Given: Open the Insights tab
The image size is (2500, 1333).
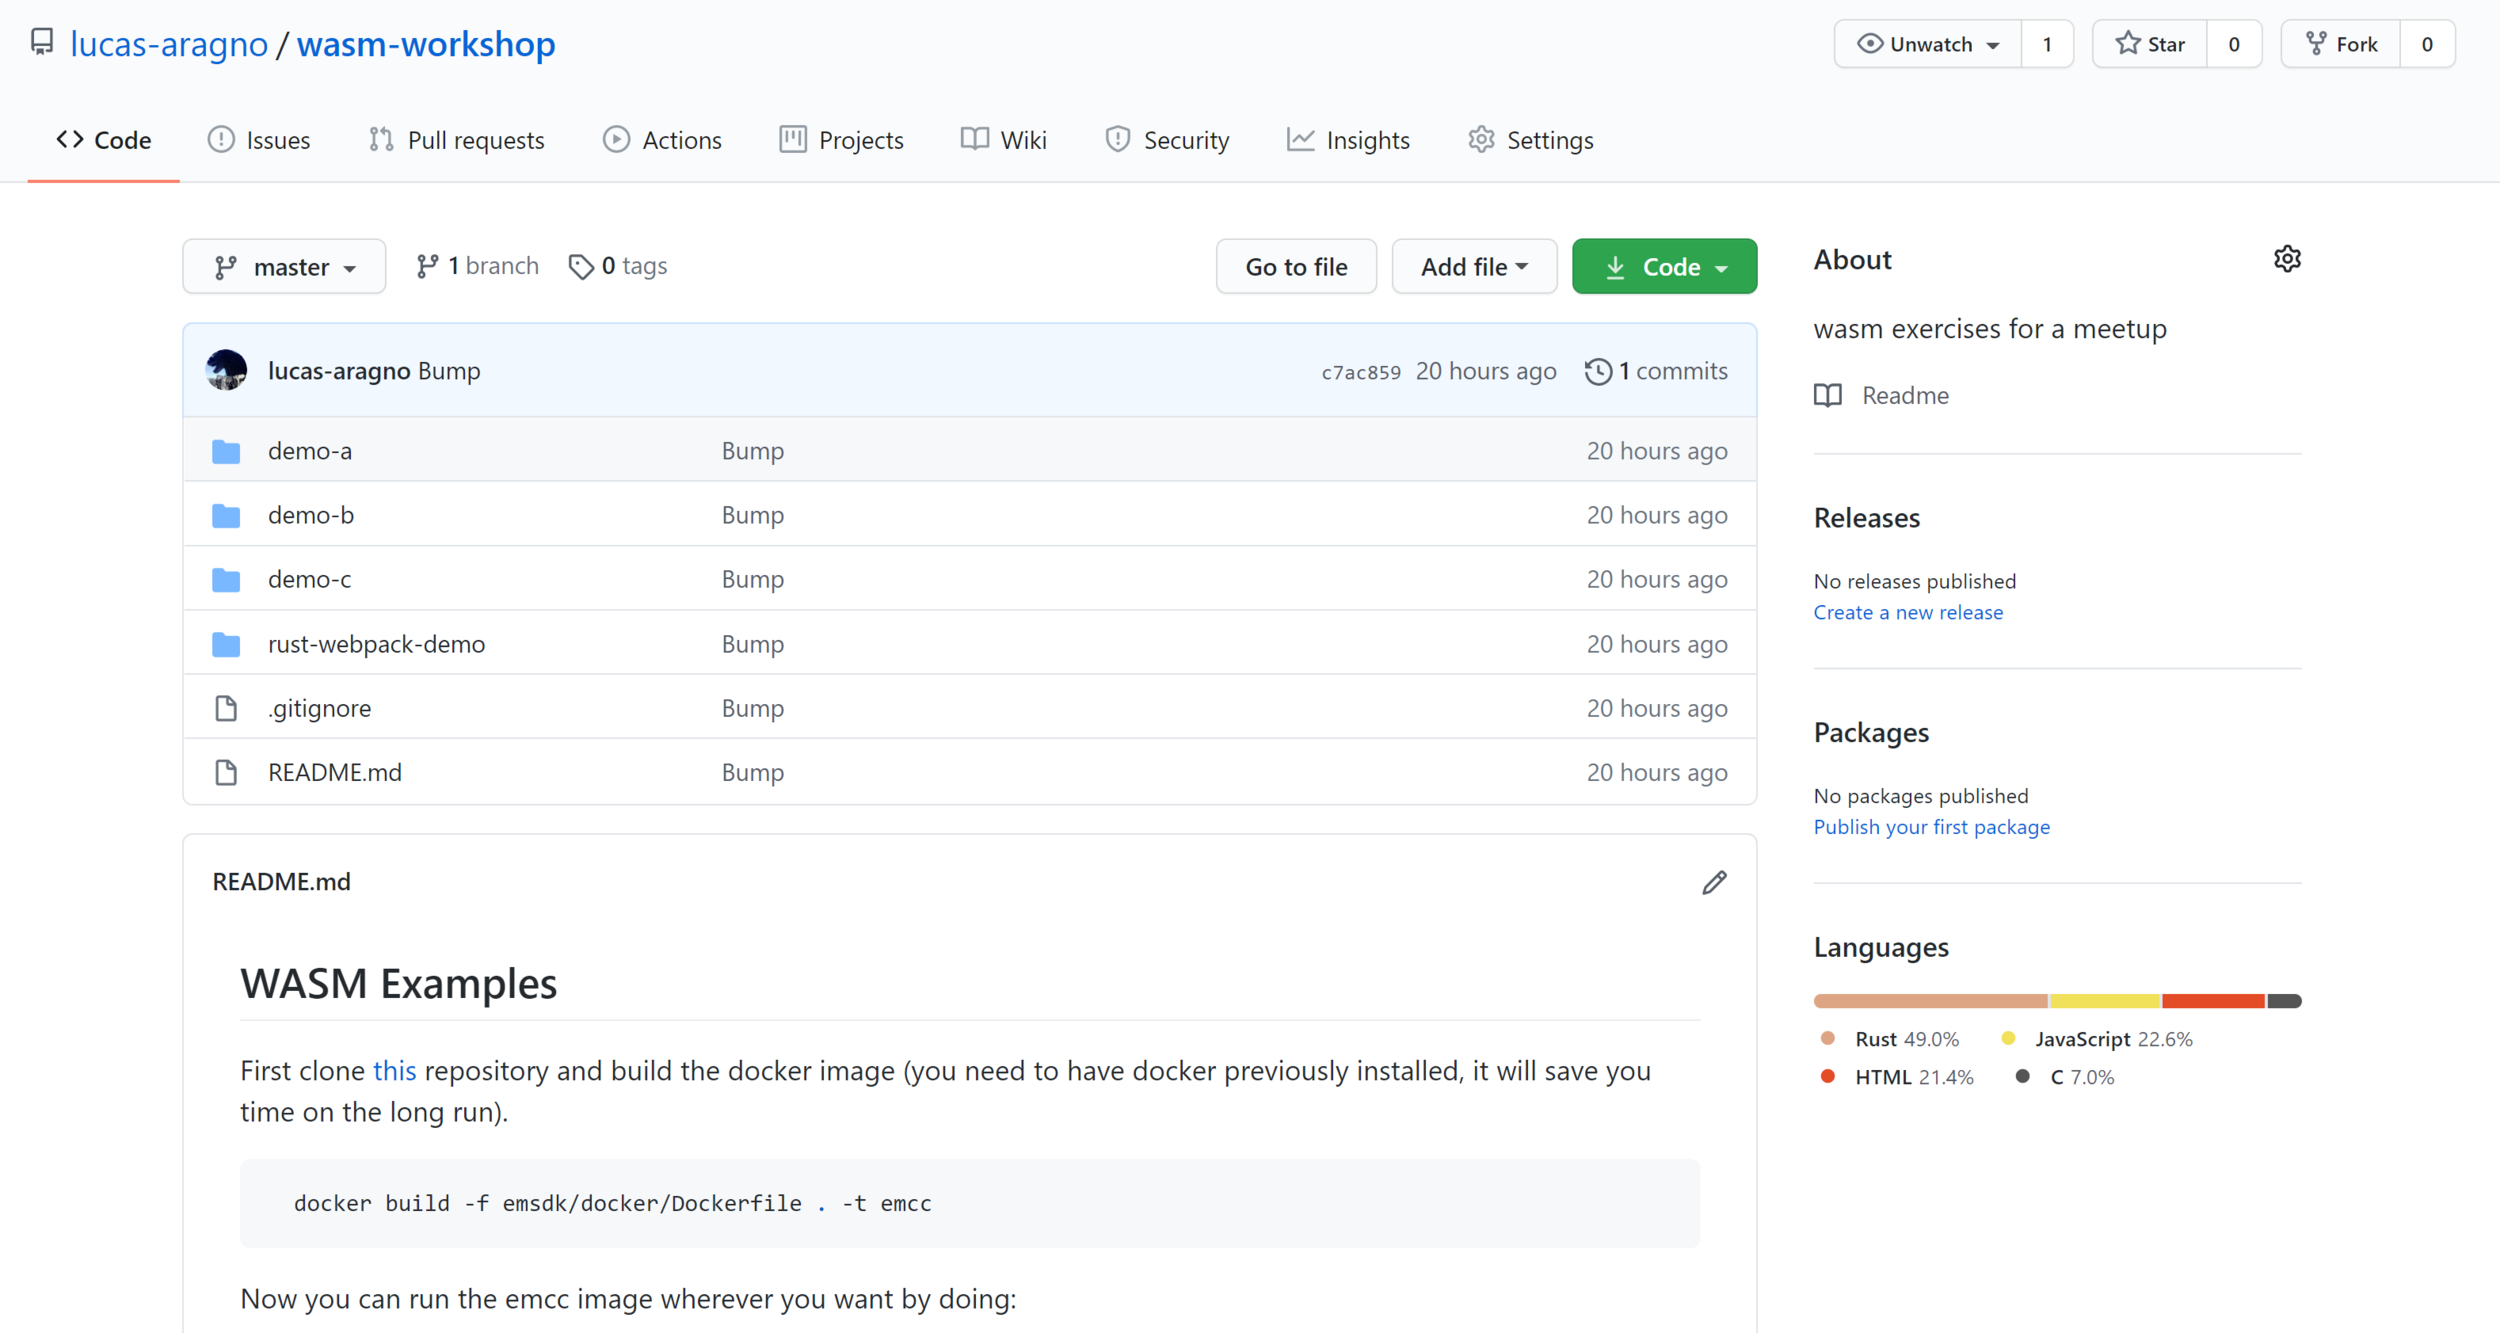Looking at the screenshot, I should point(1348,140).
